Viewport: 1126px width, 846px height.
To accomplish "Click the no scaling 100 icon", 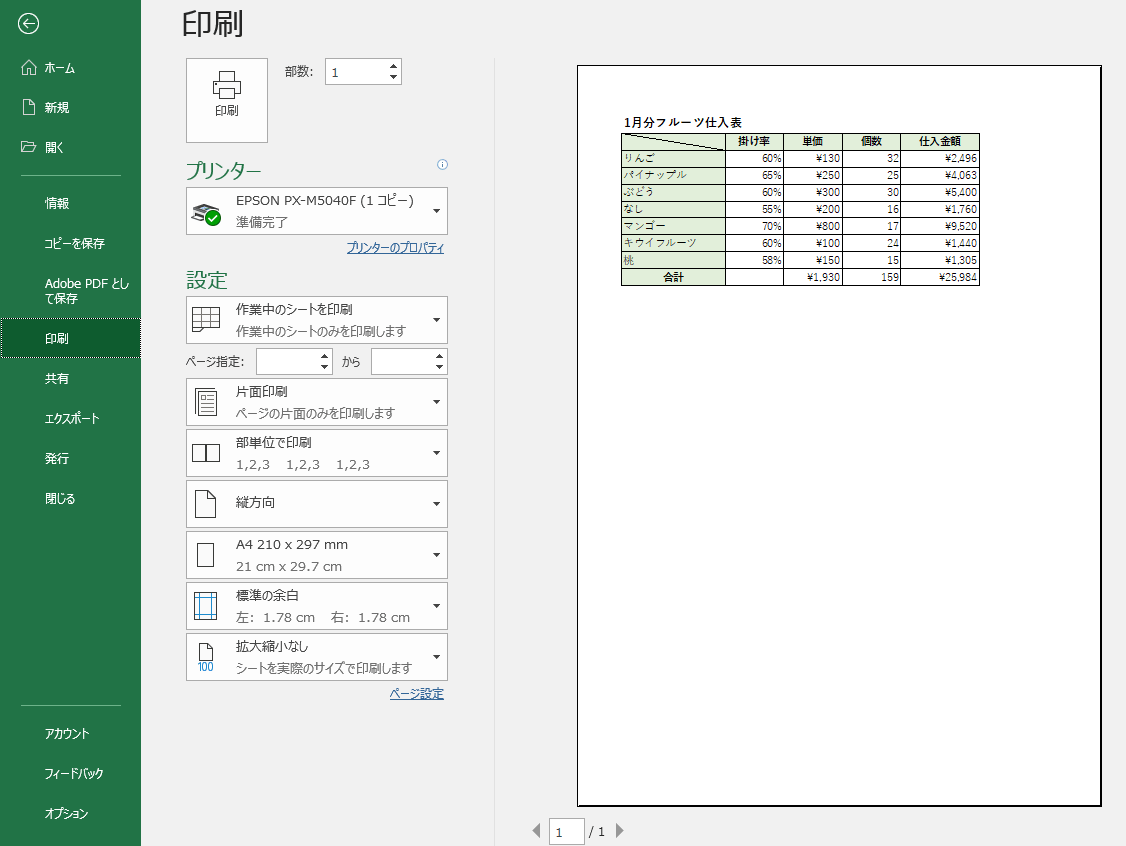I will 206,657.
